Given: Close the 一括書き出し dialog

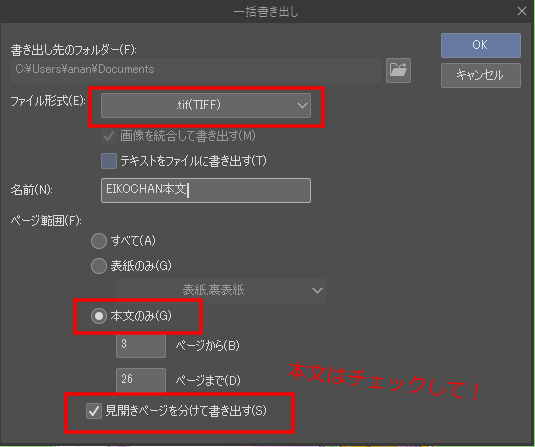Looking at the screenshot, I should (x=522, y=11).
